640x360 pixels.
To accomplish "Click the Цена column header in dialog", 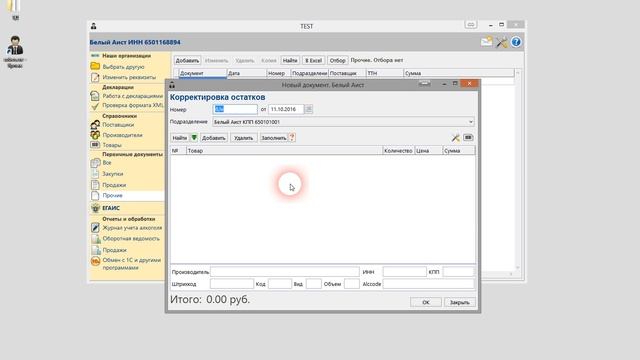I will pos(429,151).
